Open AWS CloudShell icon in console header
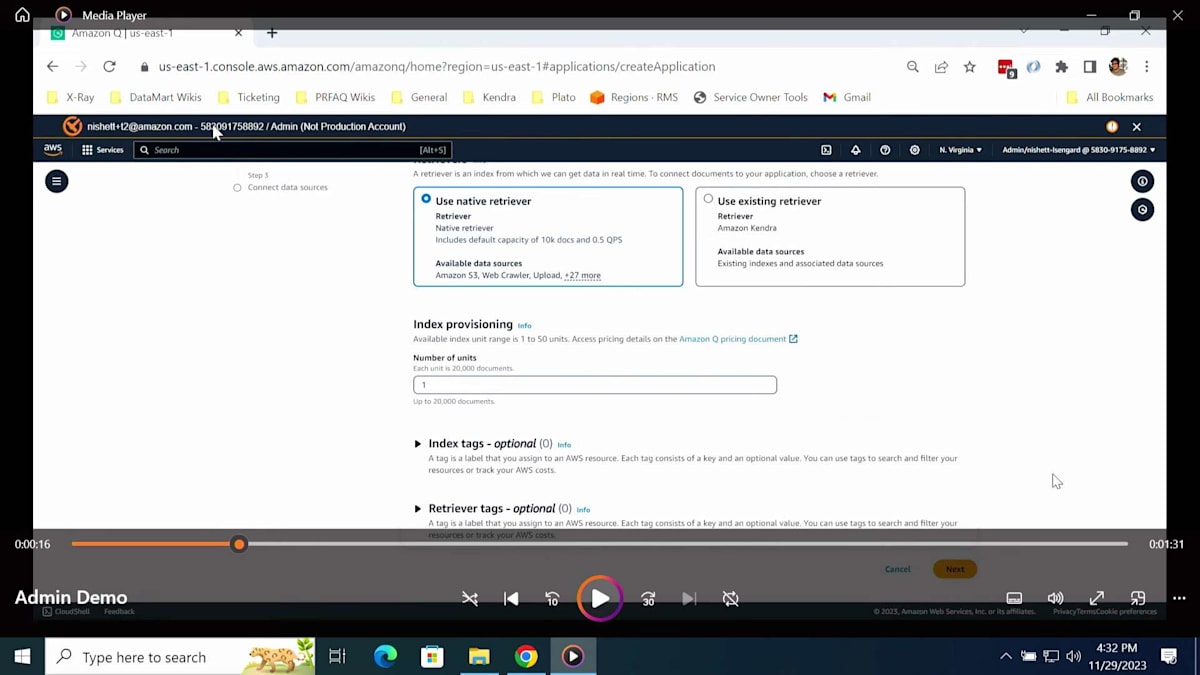The height and width of the screenshot is (675, 1200). [x=826, y=150]
